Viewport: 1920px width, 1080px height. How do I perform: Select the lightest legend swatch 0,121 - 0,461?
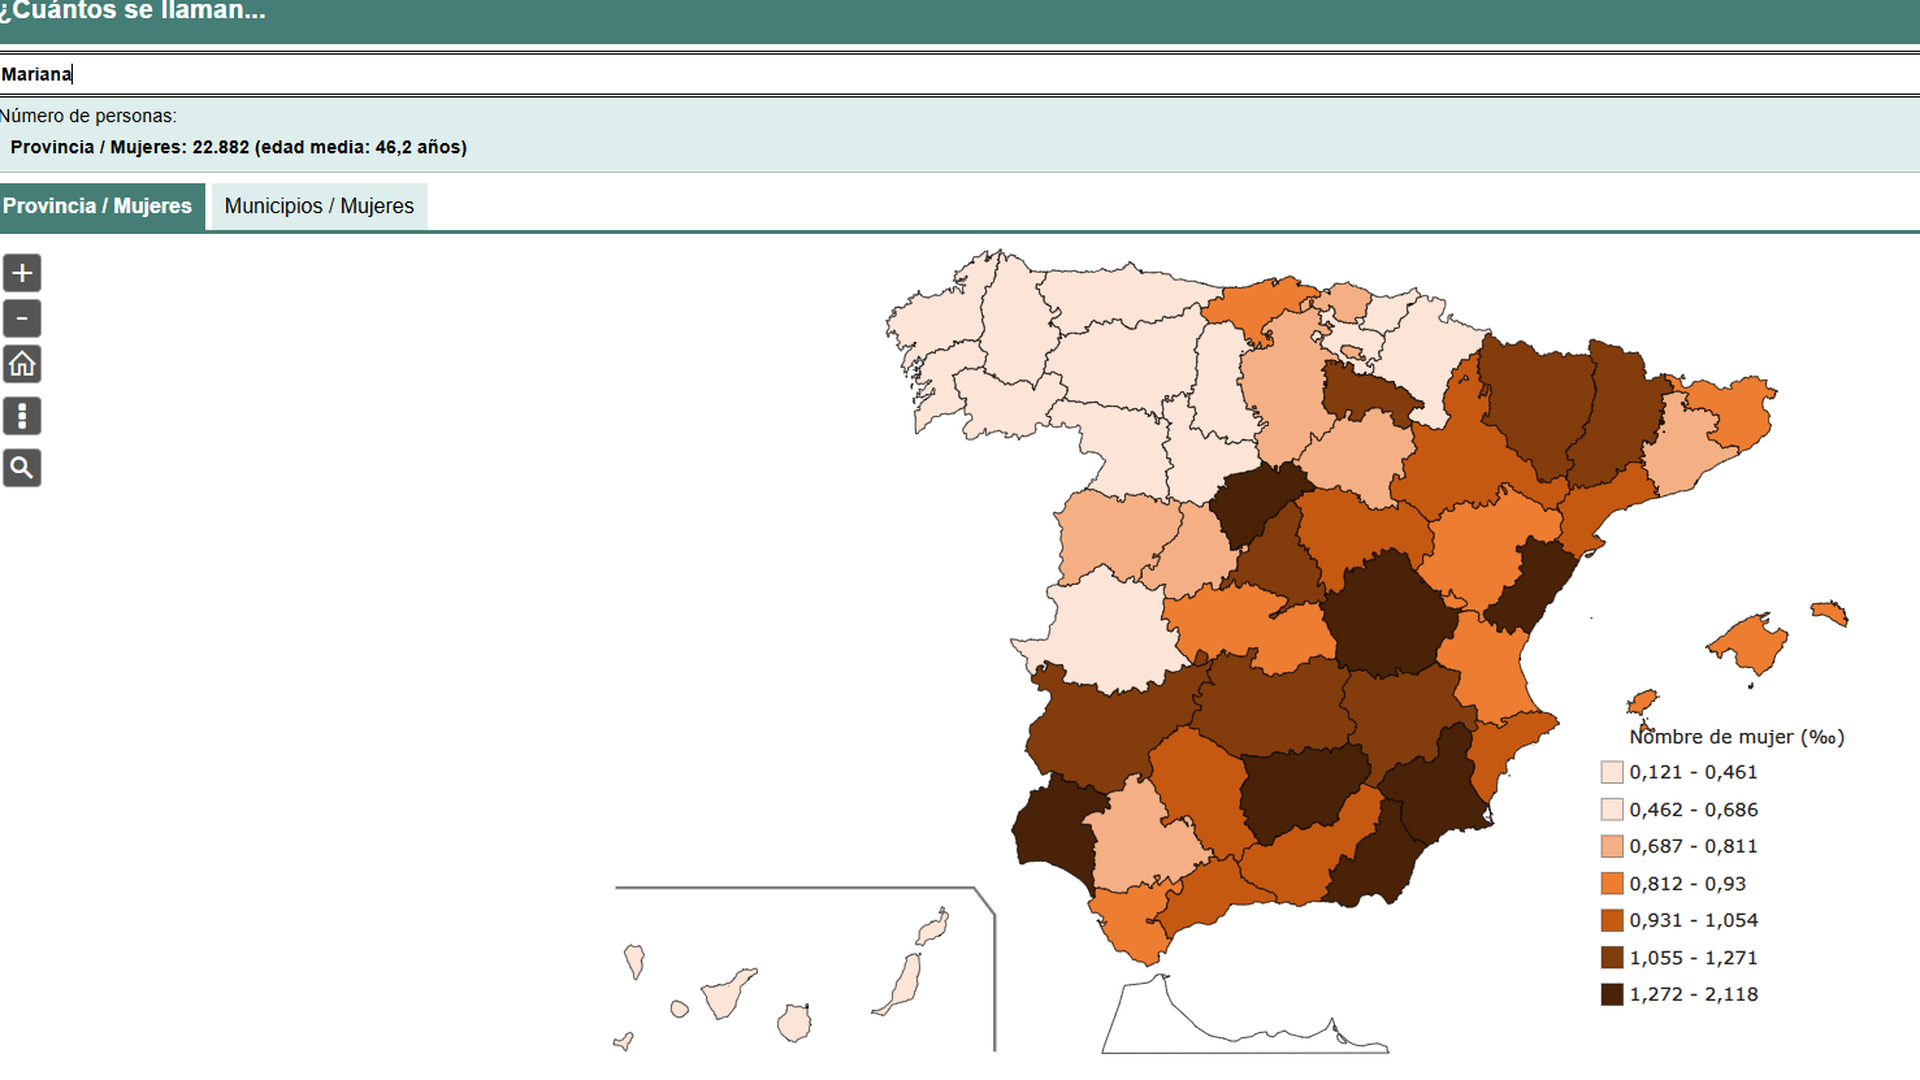coord(1611,771)
